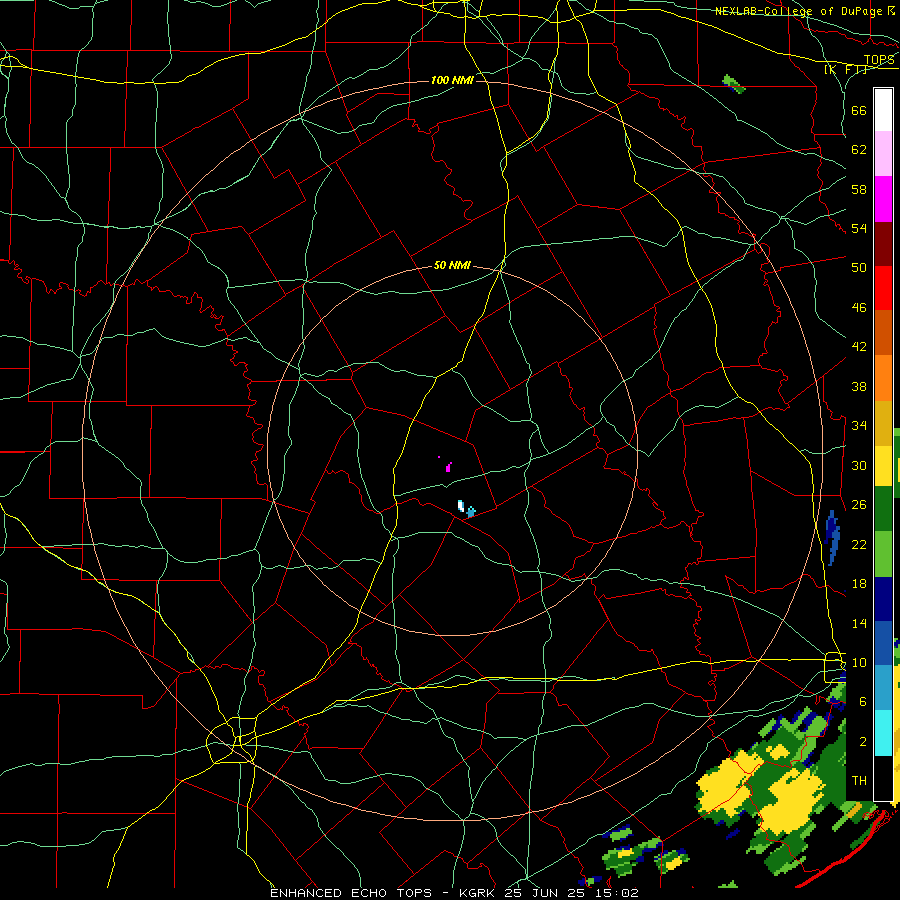Click the legend value 34
Viewport: 900px width, 900px height.
coord(859,426)
